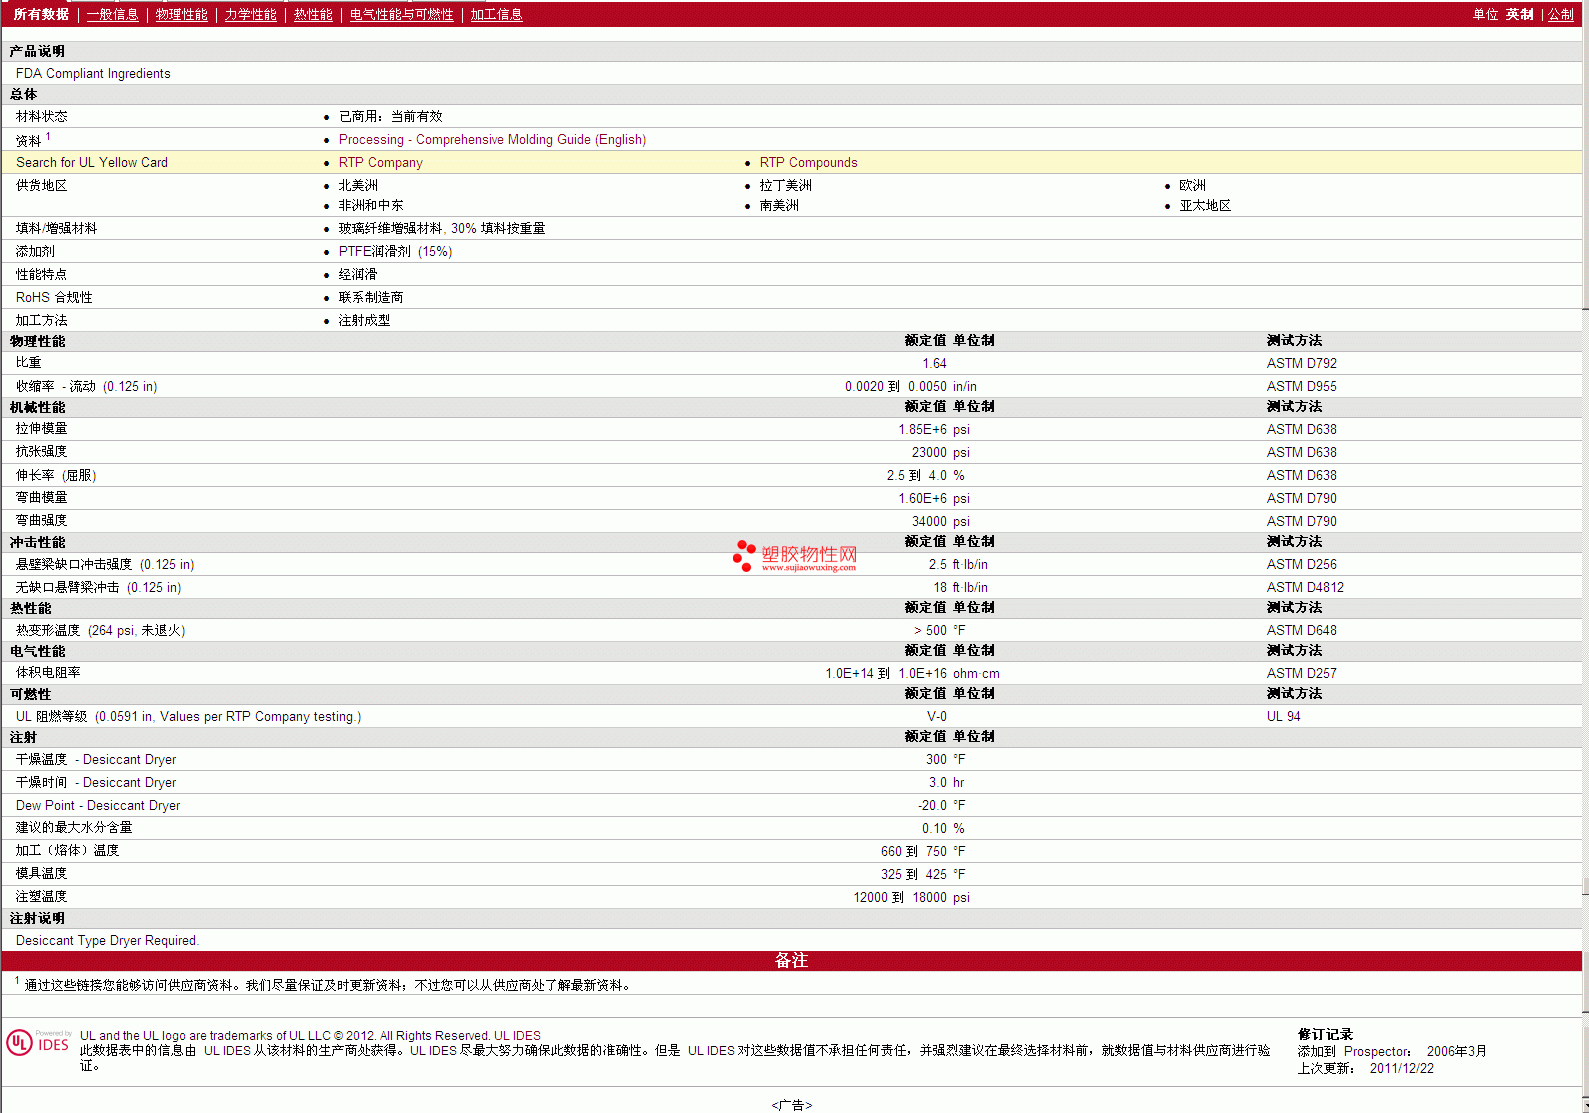
Task: Click the 备注 red section header
Action: click(x=791, y=961)
